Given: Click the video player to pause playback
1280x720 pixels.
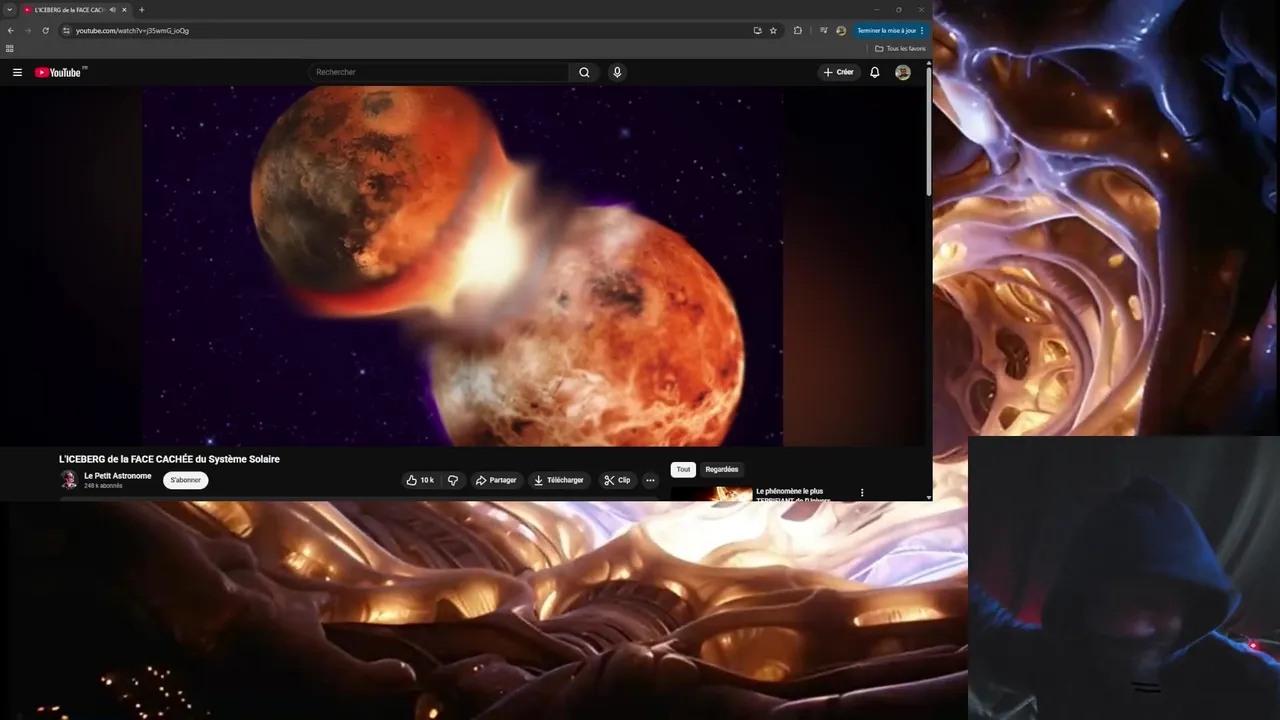Looking at the screenshot, I should [x=463, y=266].
